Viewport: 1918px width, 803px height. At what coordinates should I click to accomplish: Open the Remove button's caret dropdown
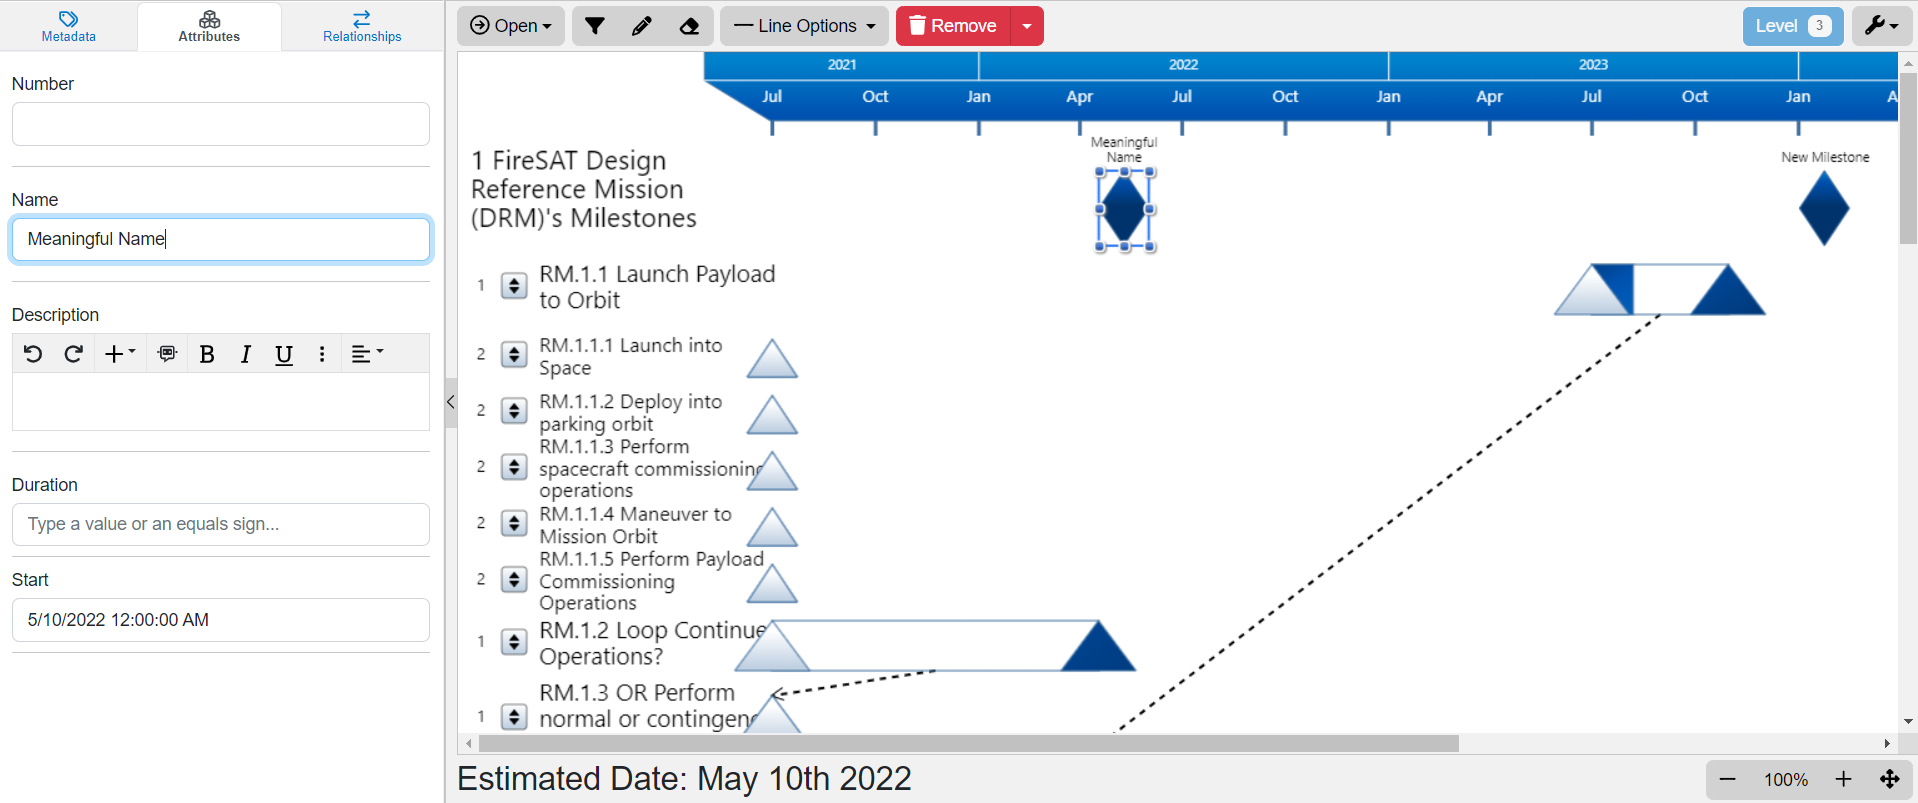point(1027,26)
